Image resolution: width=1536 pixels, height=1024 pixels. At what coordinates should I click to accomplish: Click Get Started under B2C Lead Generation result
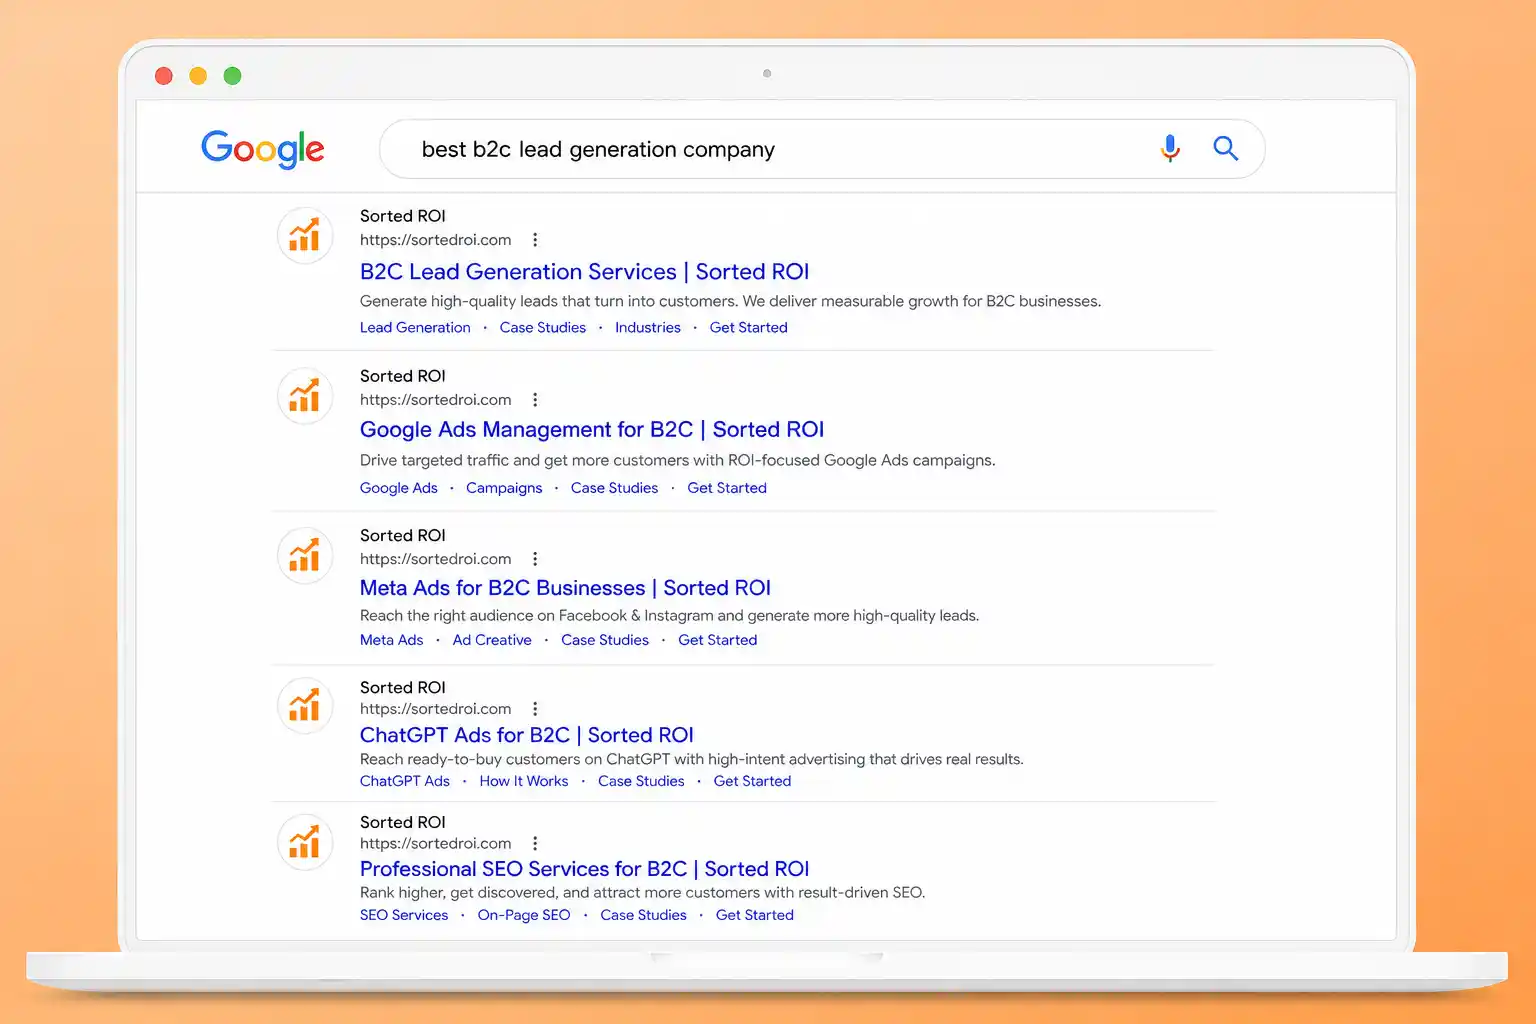tap(749, 328)
